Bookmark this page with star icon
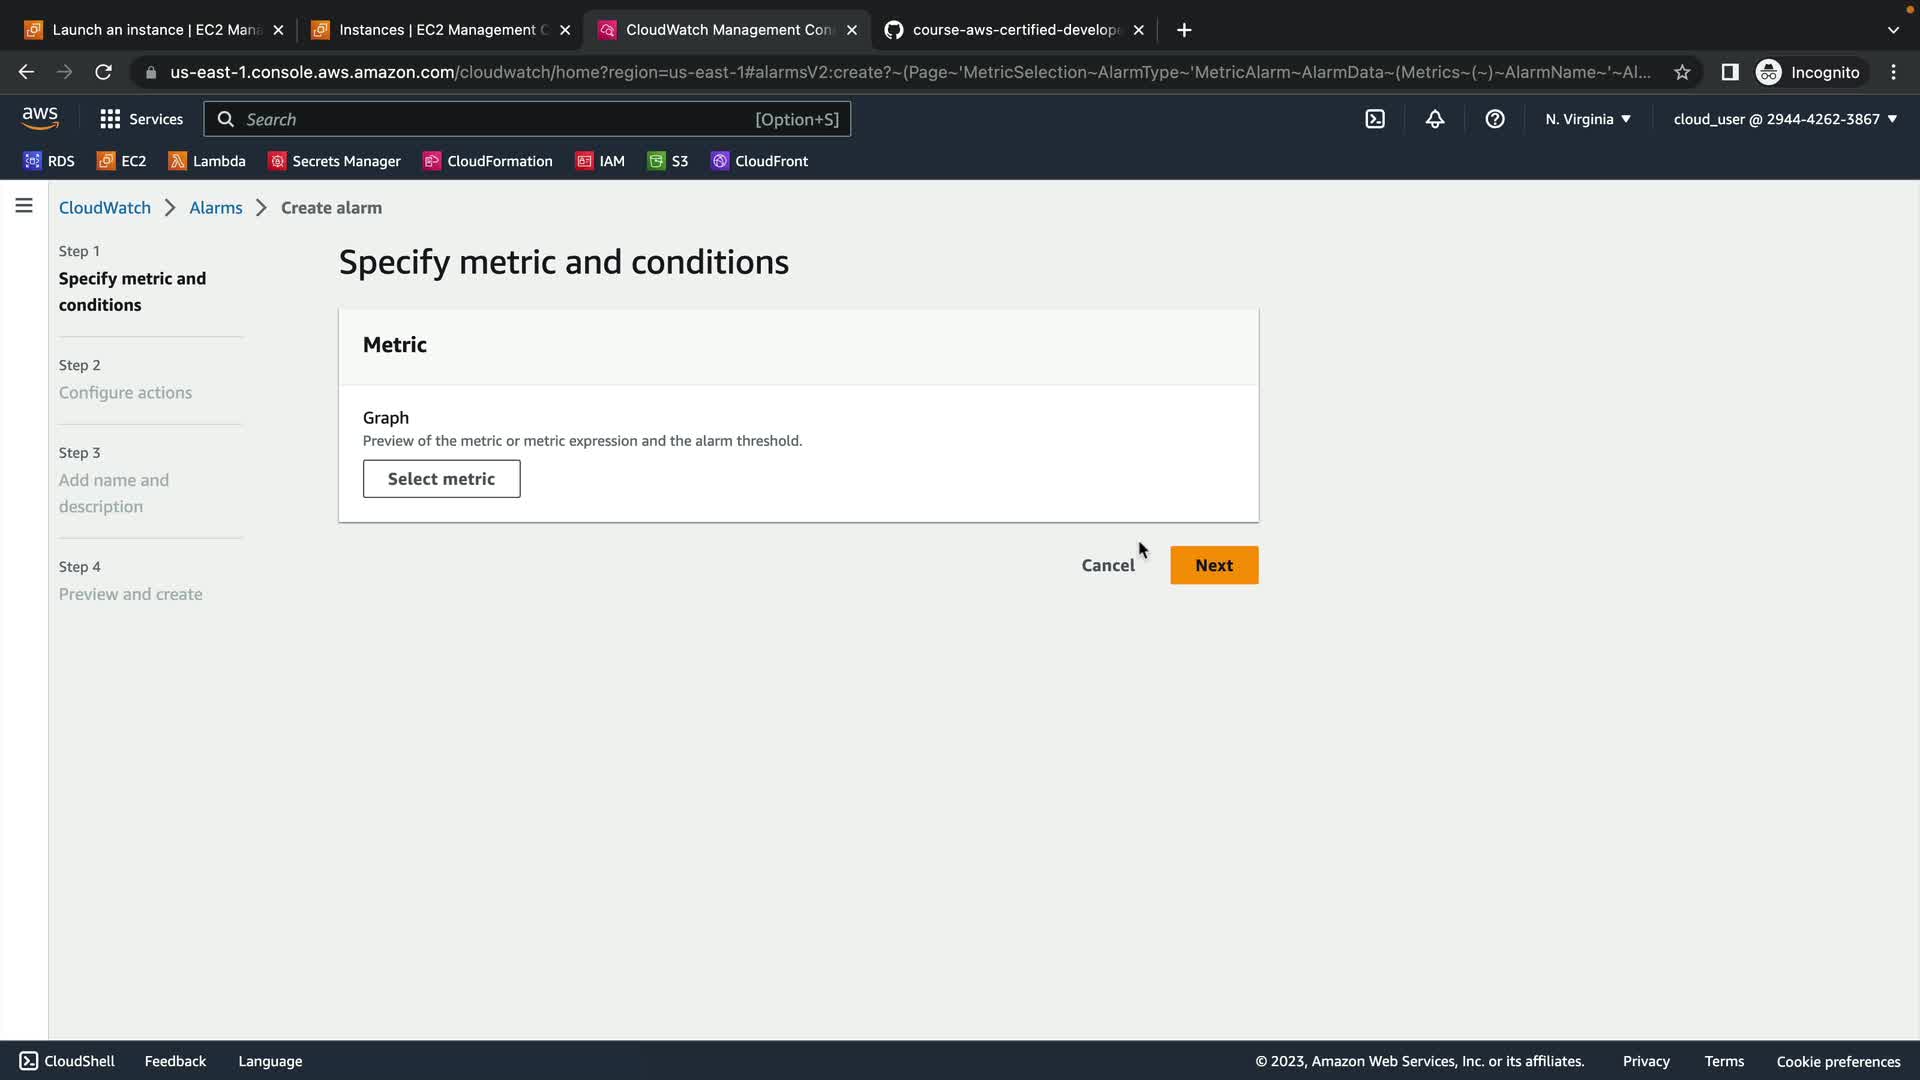This screenshot has height=1080, width=1920. (x=1682, y=72)
